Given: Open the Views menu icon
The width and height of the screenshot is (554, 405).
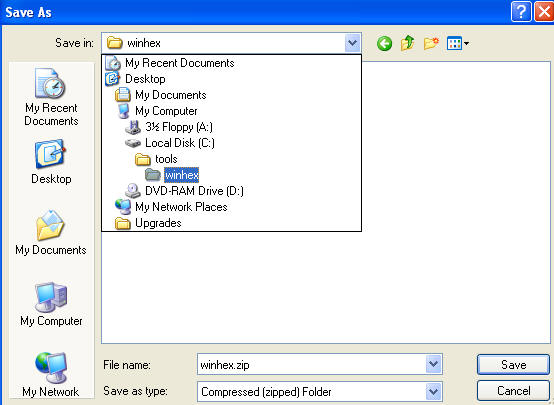Looking at the screenshot, I should click(x=458, y=43).
